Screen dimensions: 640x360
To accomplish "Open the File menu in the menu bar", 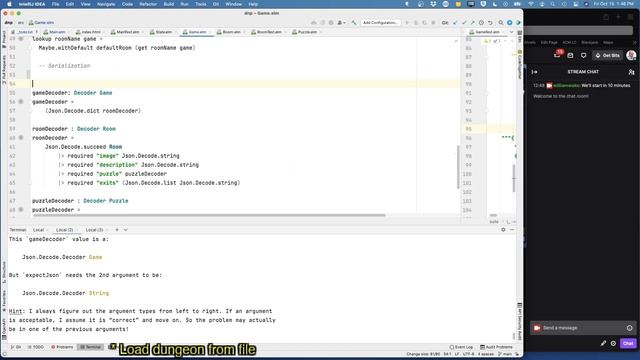I will pyautogui.click(x=55, y=4).
